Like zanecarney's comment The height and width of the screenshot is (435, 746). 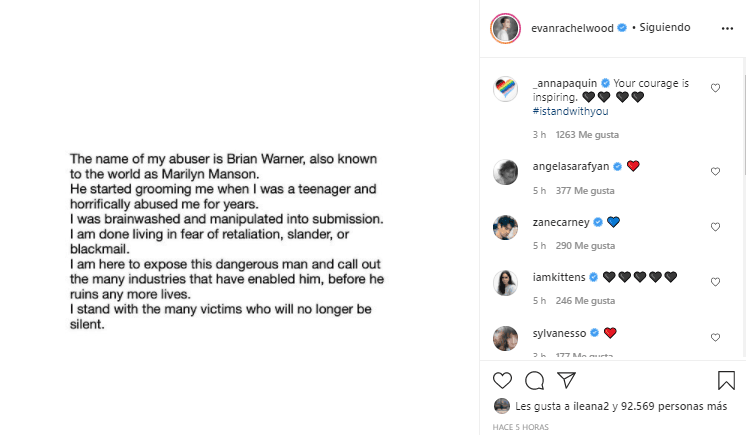[715, 227]
